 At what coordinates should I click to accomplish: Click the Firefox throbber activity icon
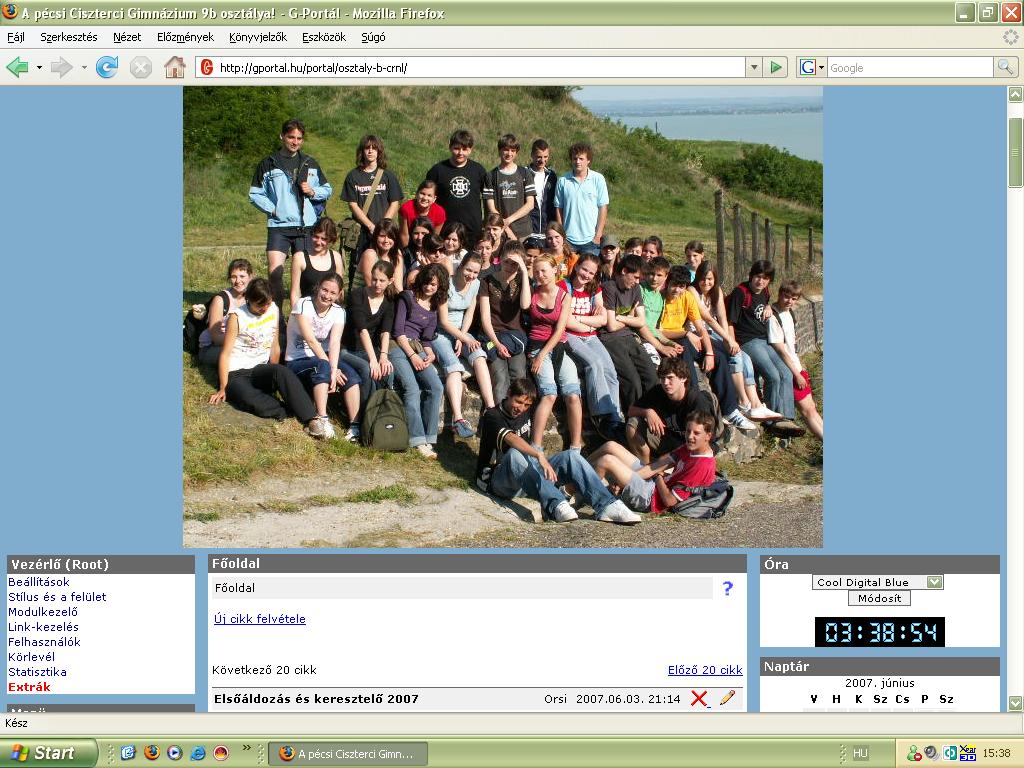(1010, 37)
